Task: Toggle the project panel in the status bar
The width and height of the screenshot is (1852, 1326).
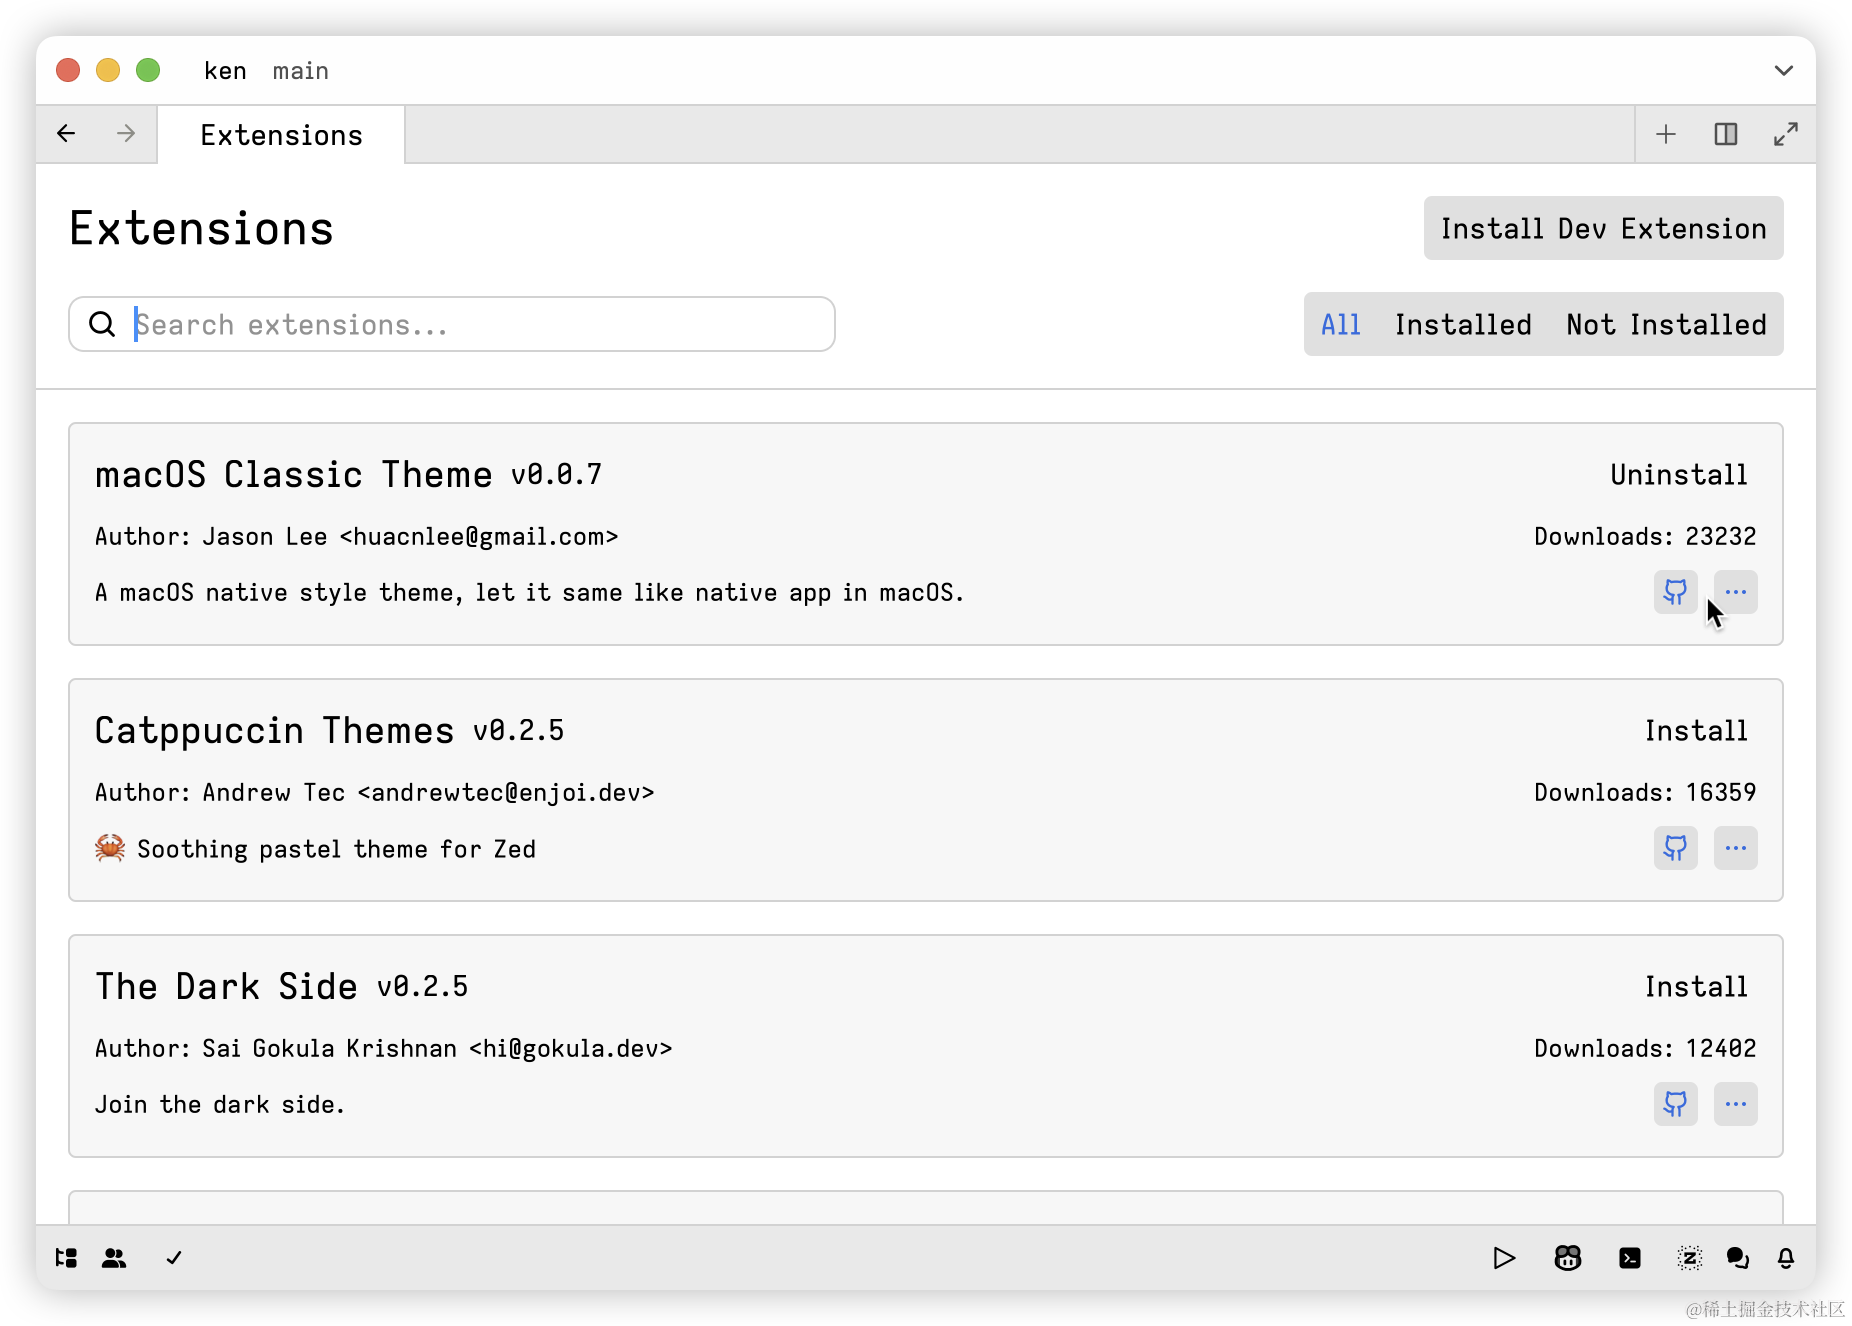Action: [66, 1258]
